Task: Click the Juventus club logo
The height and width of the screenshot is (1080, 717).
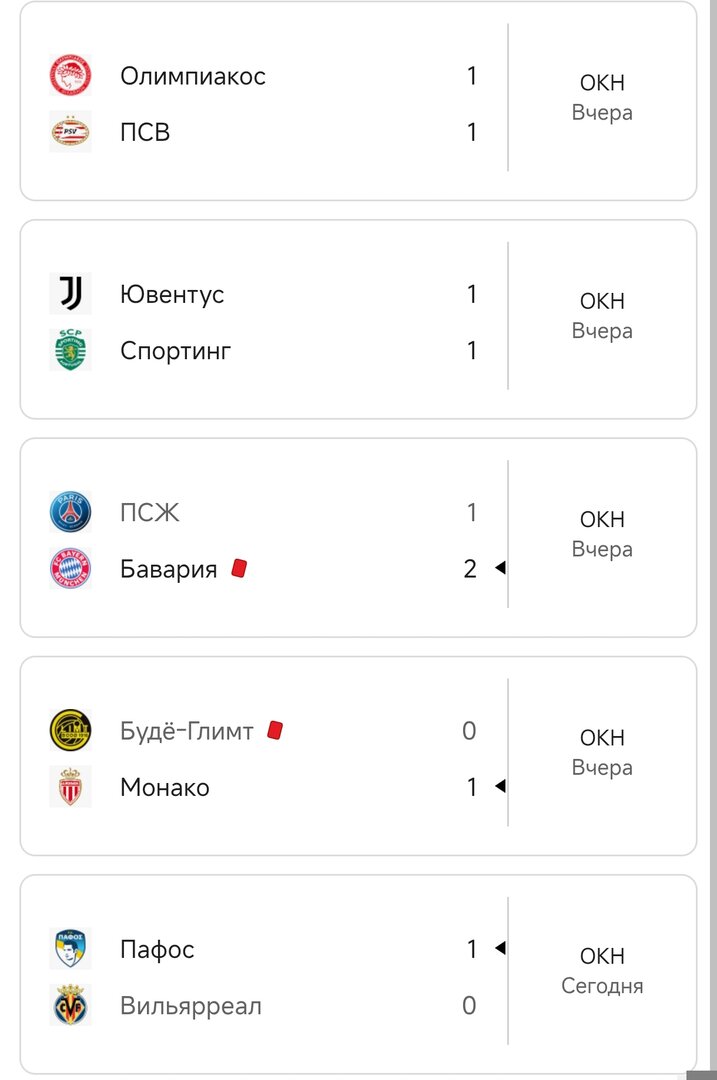Action: coord(70,294)
